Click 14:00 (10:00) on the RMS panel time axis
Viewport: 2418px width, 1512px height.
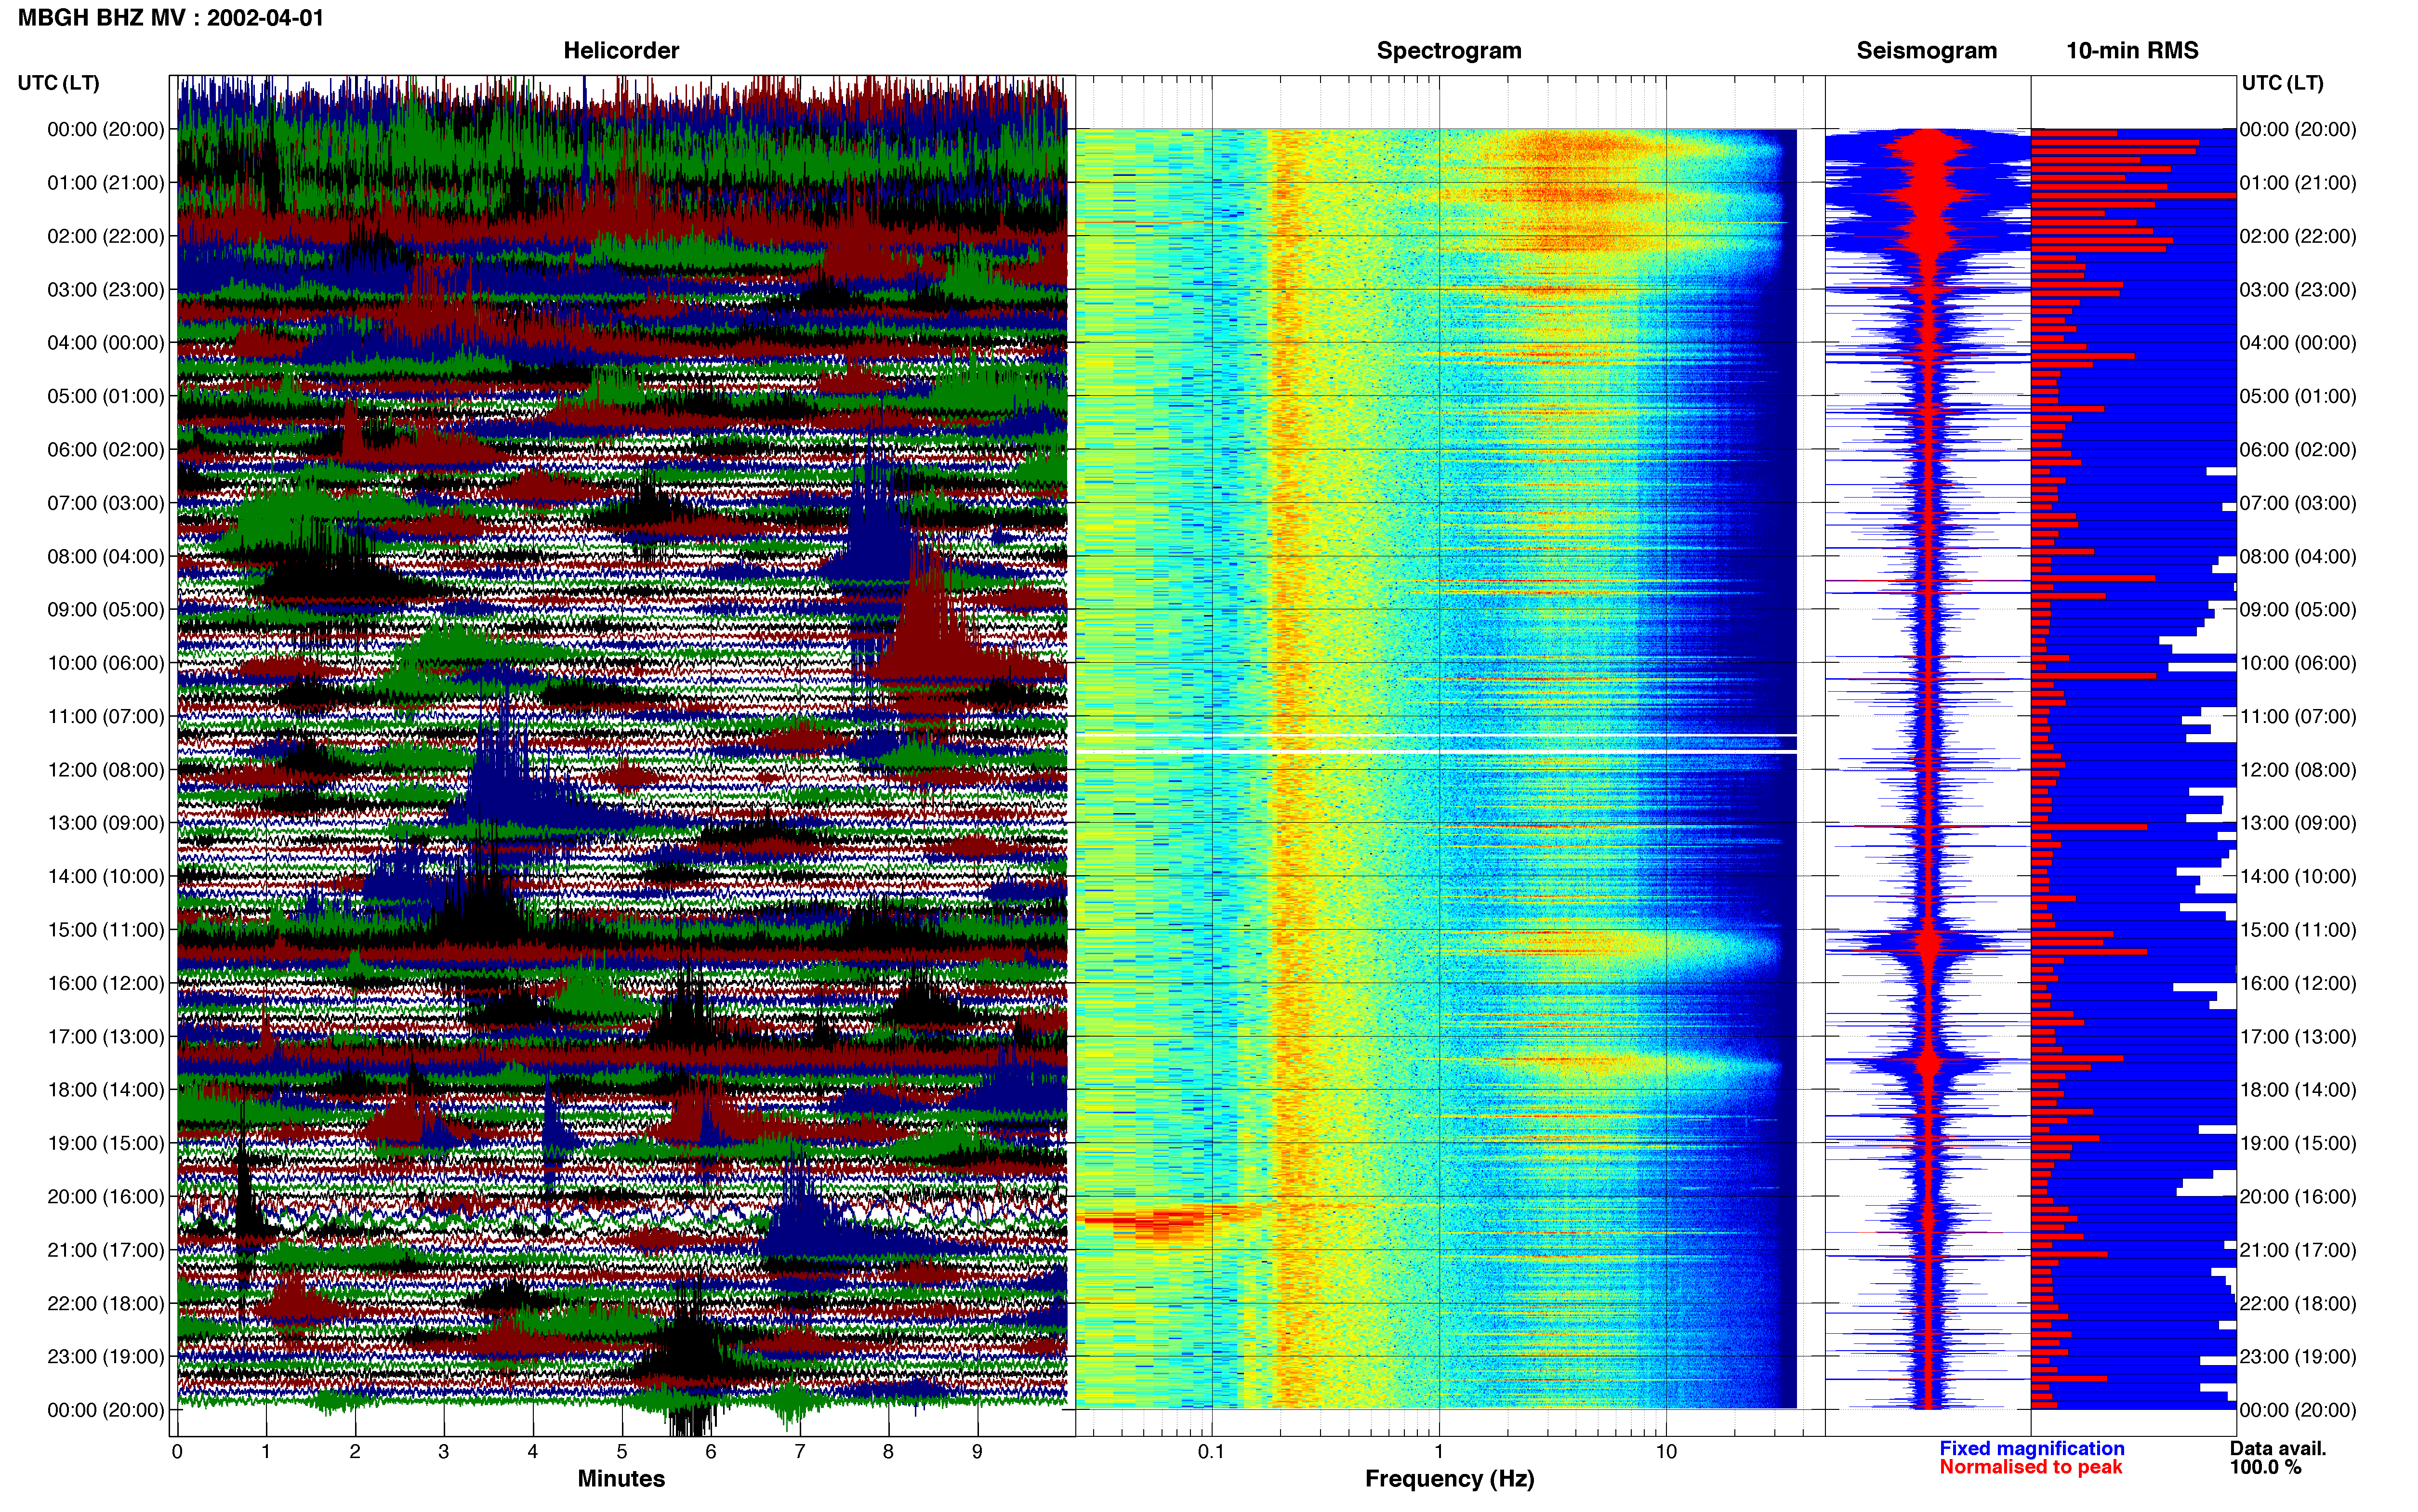(2298, 877)
